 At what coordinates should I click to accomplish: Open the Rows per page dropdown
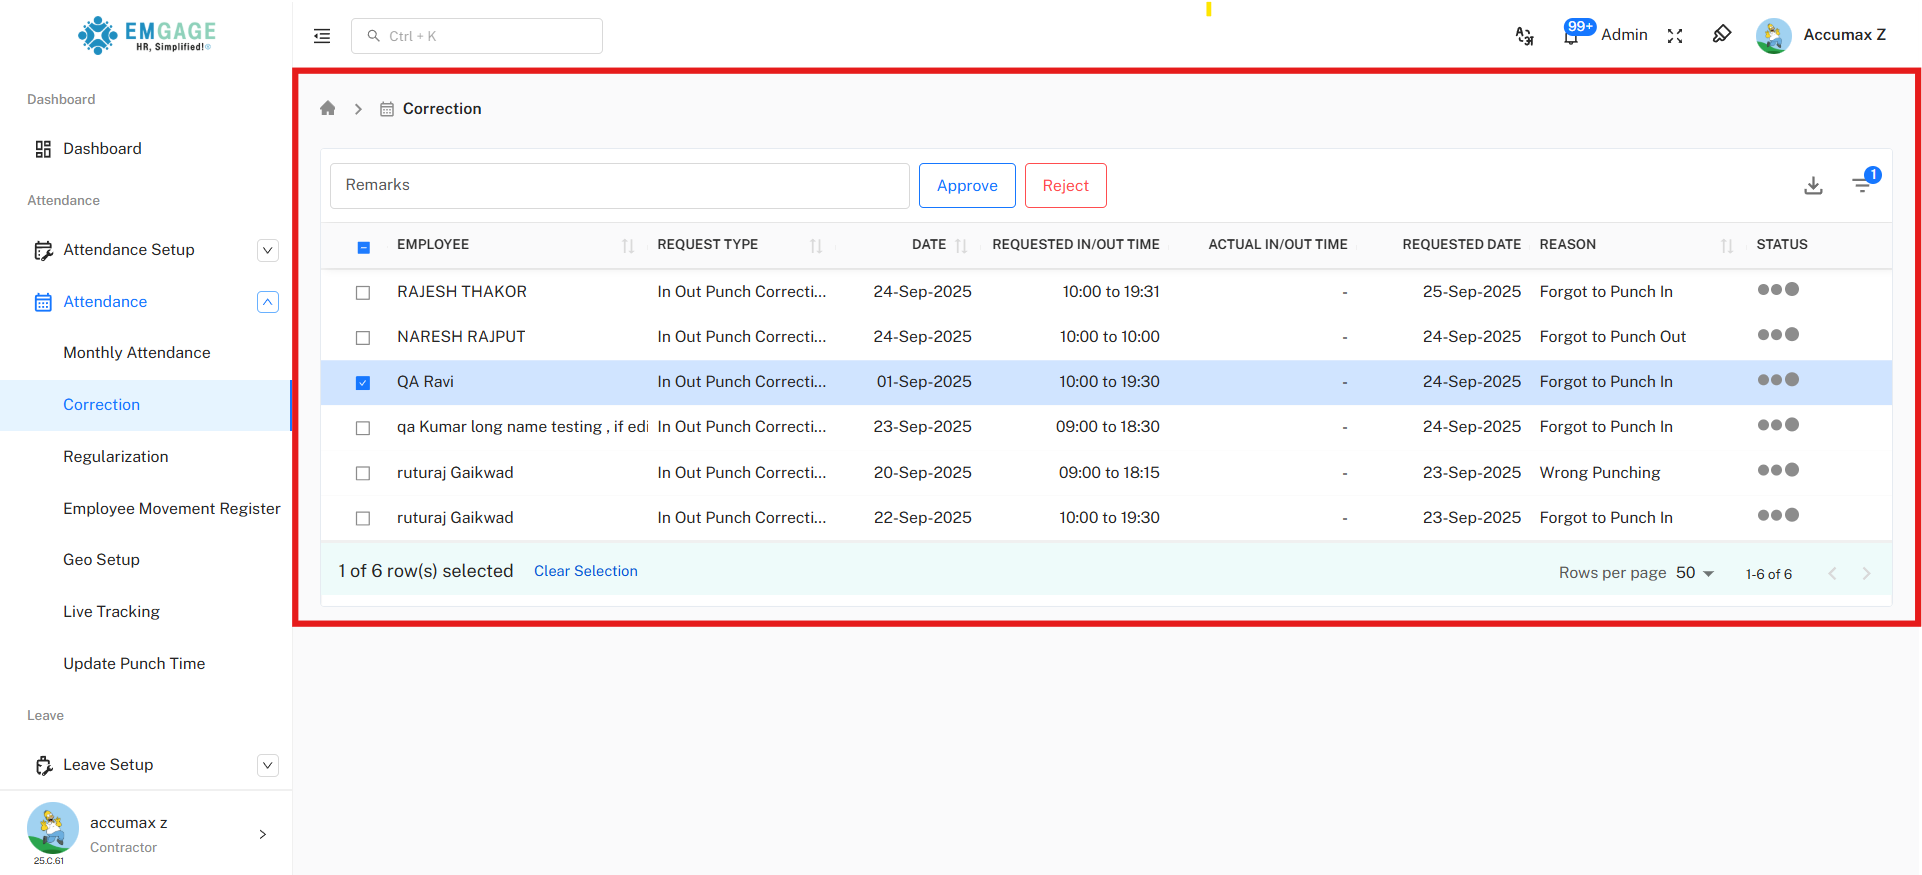click(1695, 573)
